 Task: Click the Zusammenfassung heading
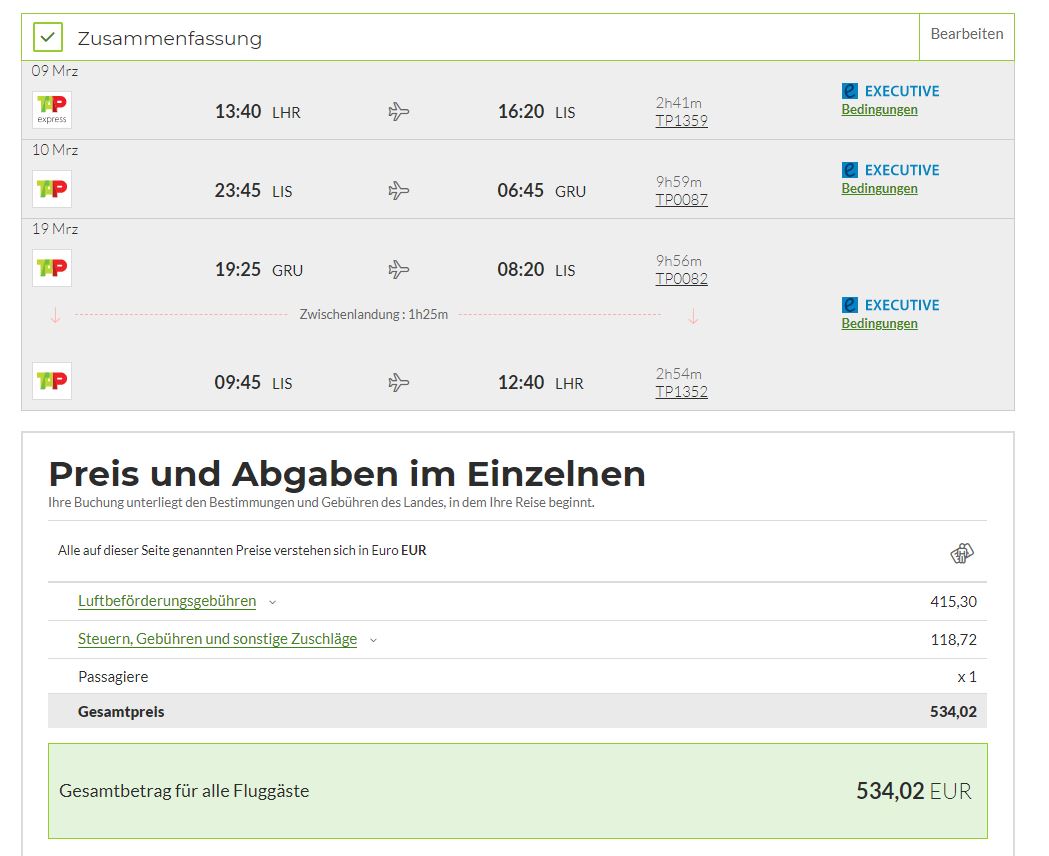(170, 39)
